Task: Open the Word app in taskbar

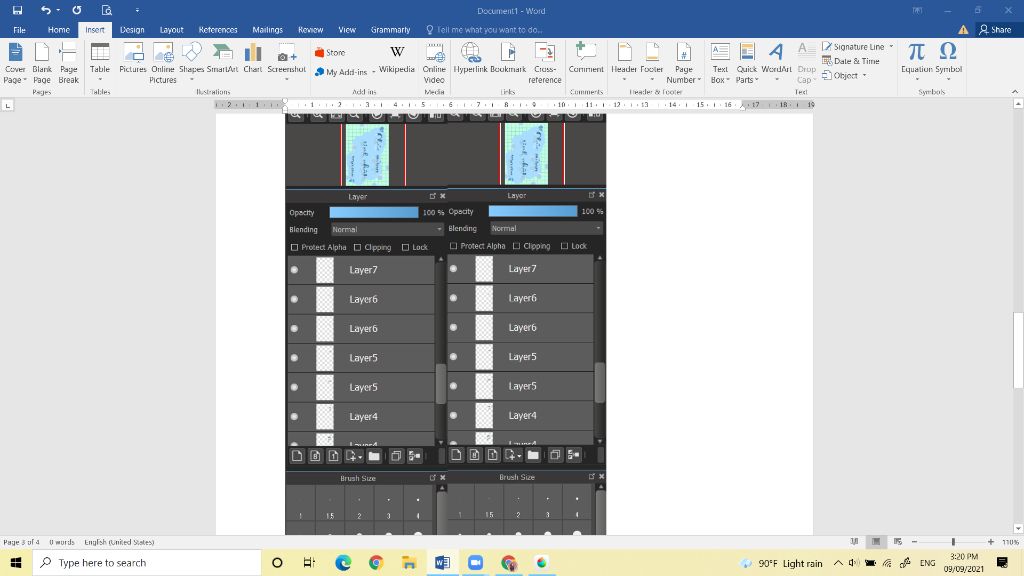Action: (442, 562)
